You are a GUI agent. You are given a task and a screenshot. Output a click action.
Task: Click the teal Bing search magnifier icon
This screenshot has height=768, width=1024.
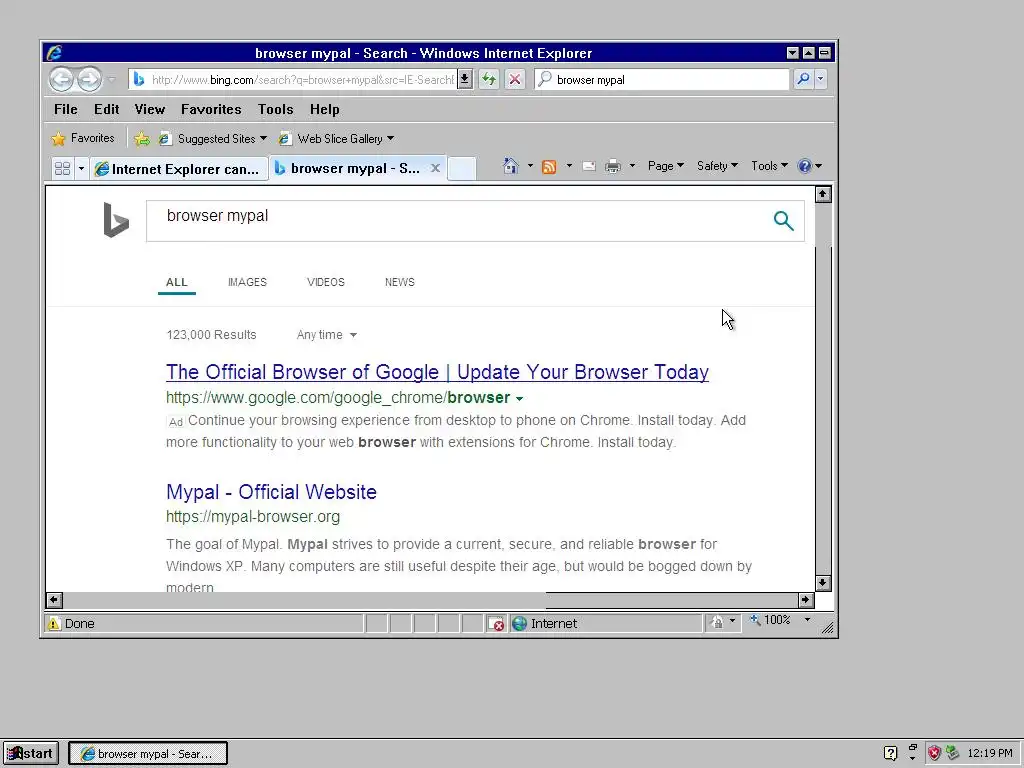coord(783,221)
